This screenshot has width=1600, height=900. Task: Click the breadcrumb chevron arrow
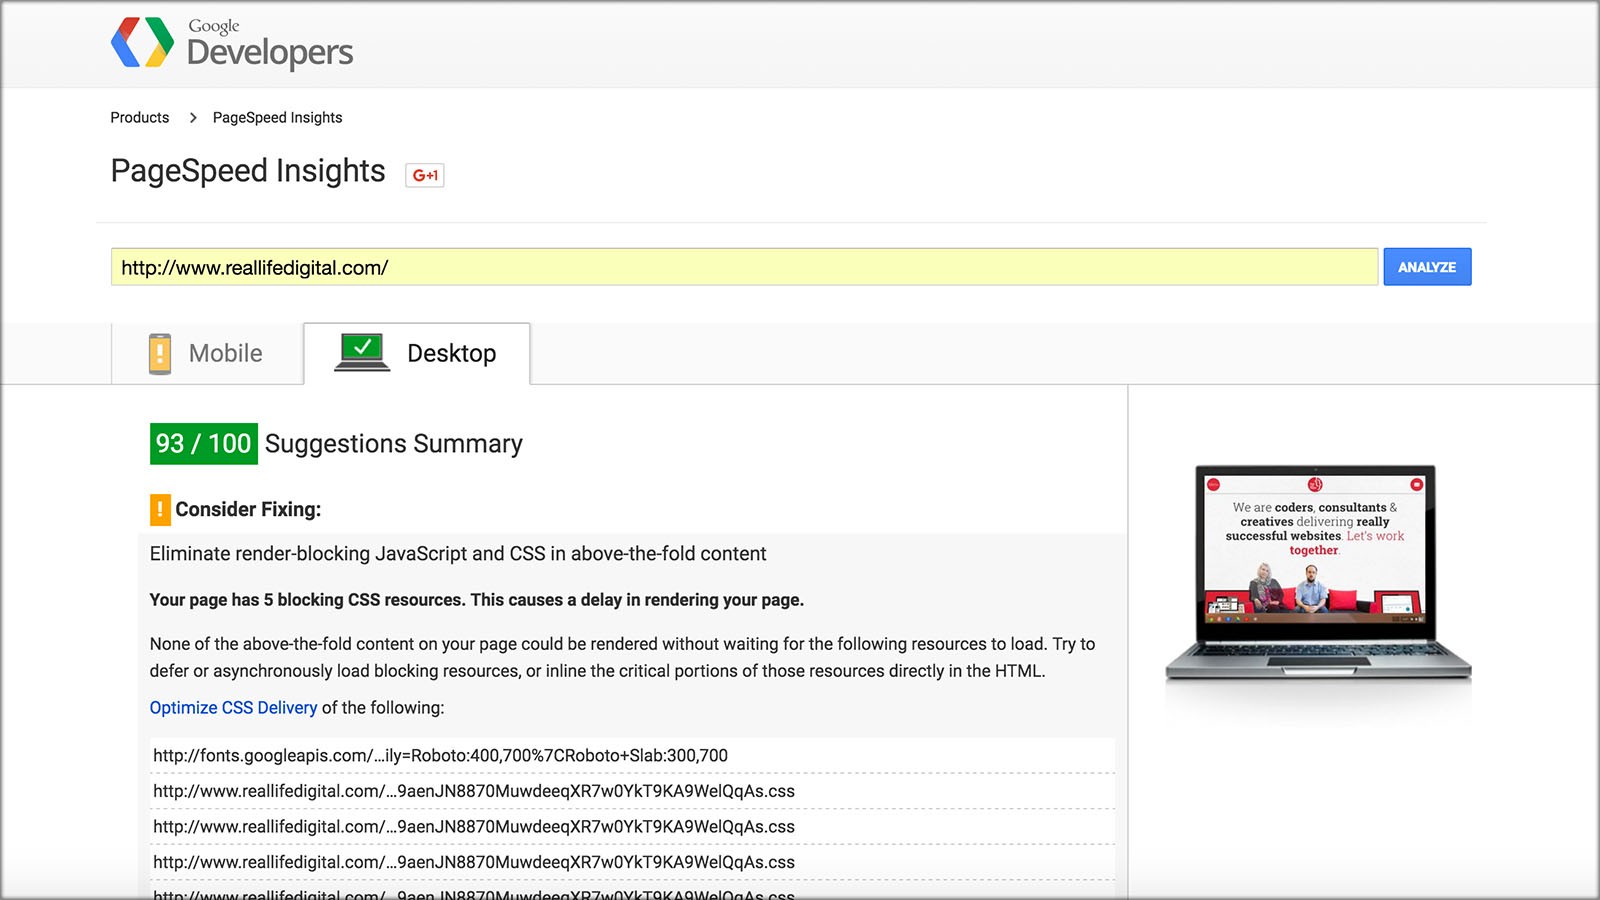(193, 118)
